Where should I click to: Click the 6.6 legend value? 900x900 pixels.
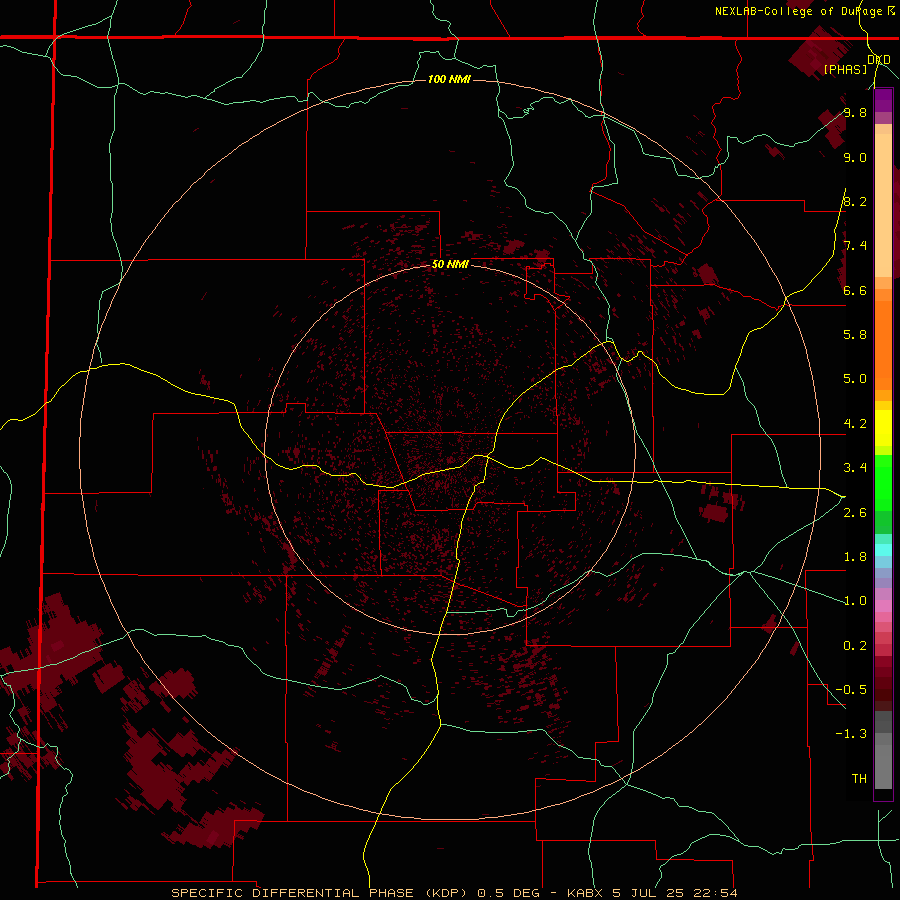[x=855, y=290]
